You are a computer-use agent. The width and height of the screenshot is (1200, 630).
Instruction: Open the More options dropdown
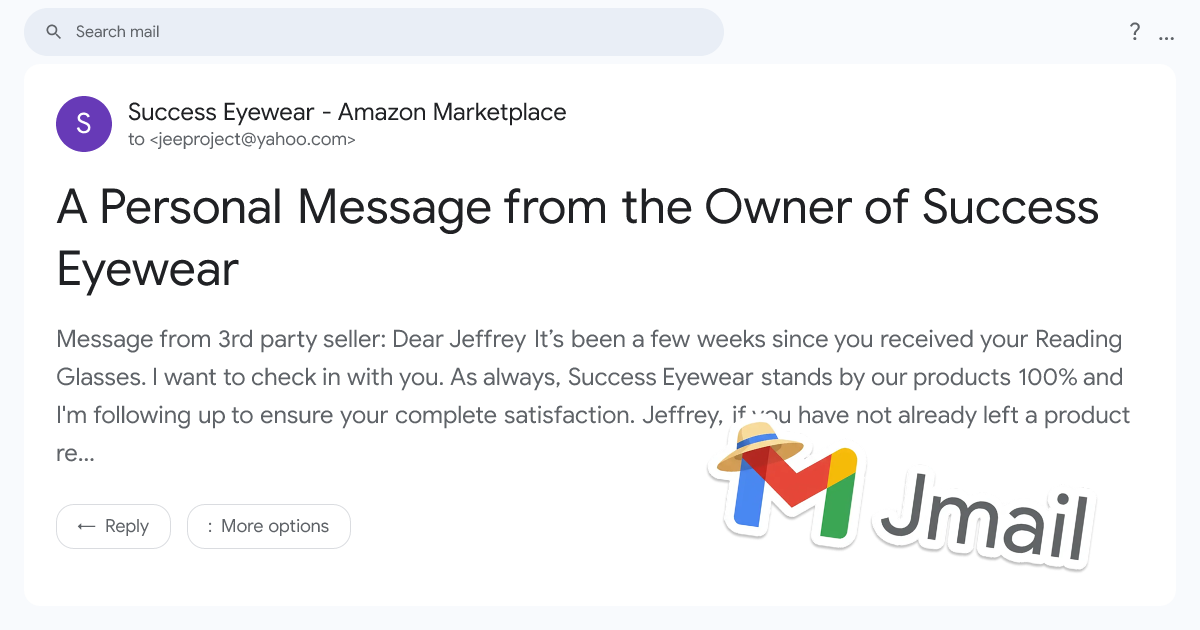(268, 526)
